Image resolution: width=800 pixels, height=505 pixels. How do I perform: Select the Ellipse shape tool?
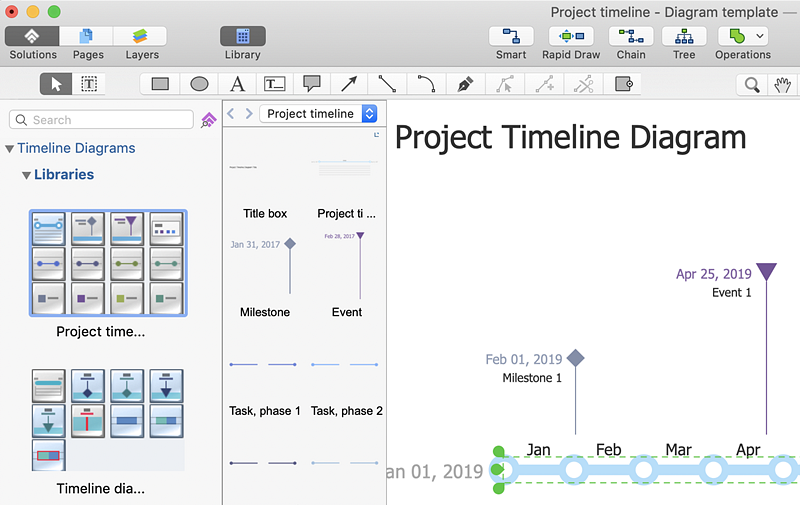click(x=199, y=84)
